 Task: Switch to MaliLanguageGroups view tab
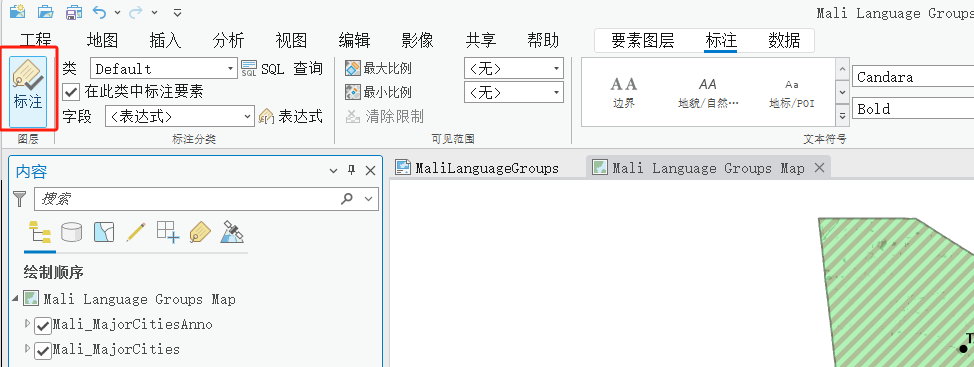tap(487, 168)
